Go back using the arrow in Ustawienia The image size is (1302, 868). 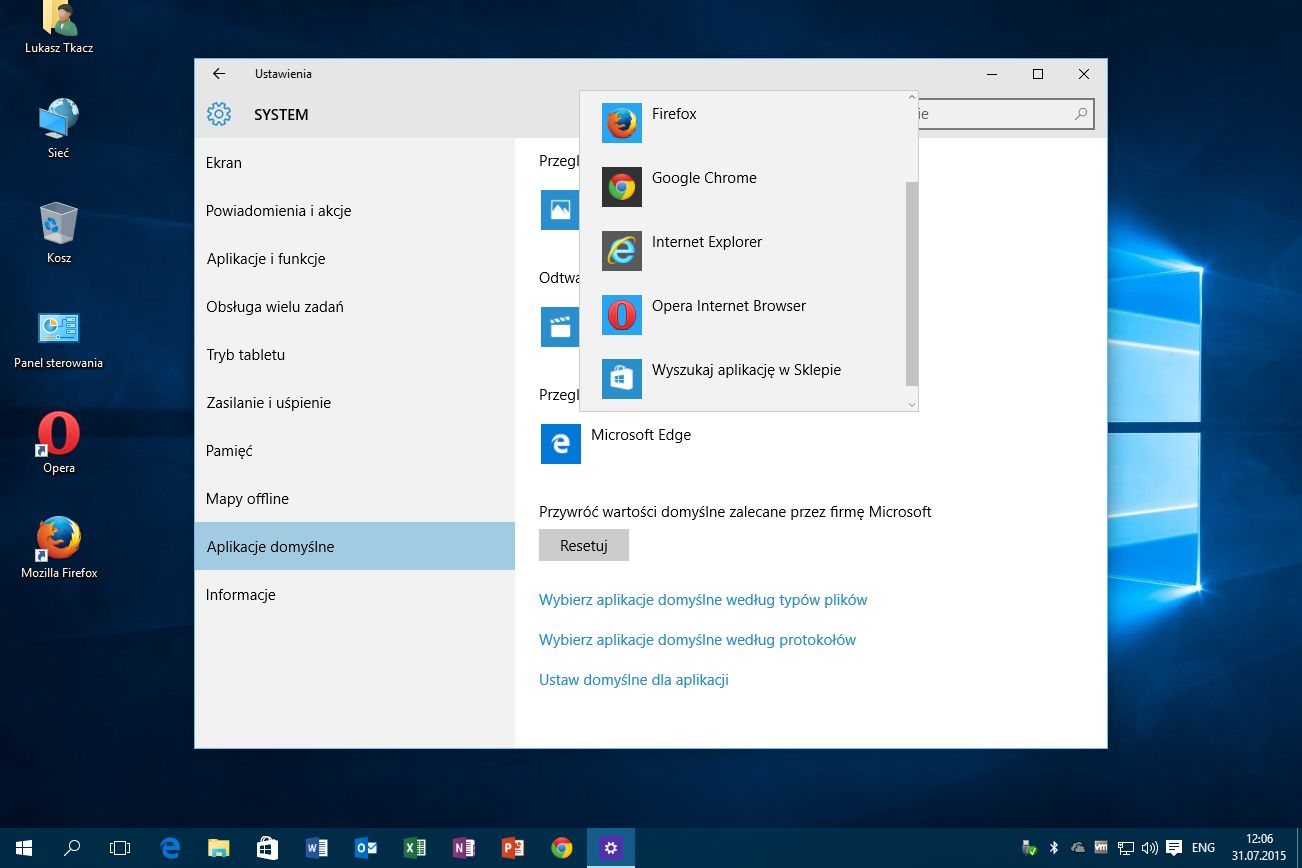point(219,74)
